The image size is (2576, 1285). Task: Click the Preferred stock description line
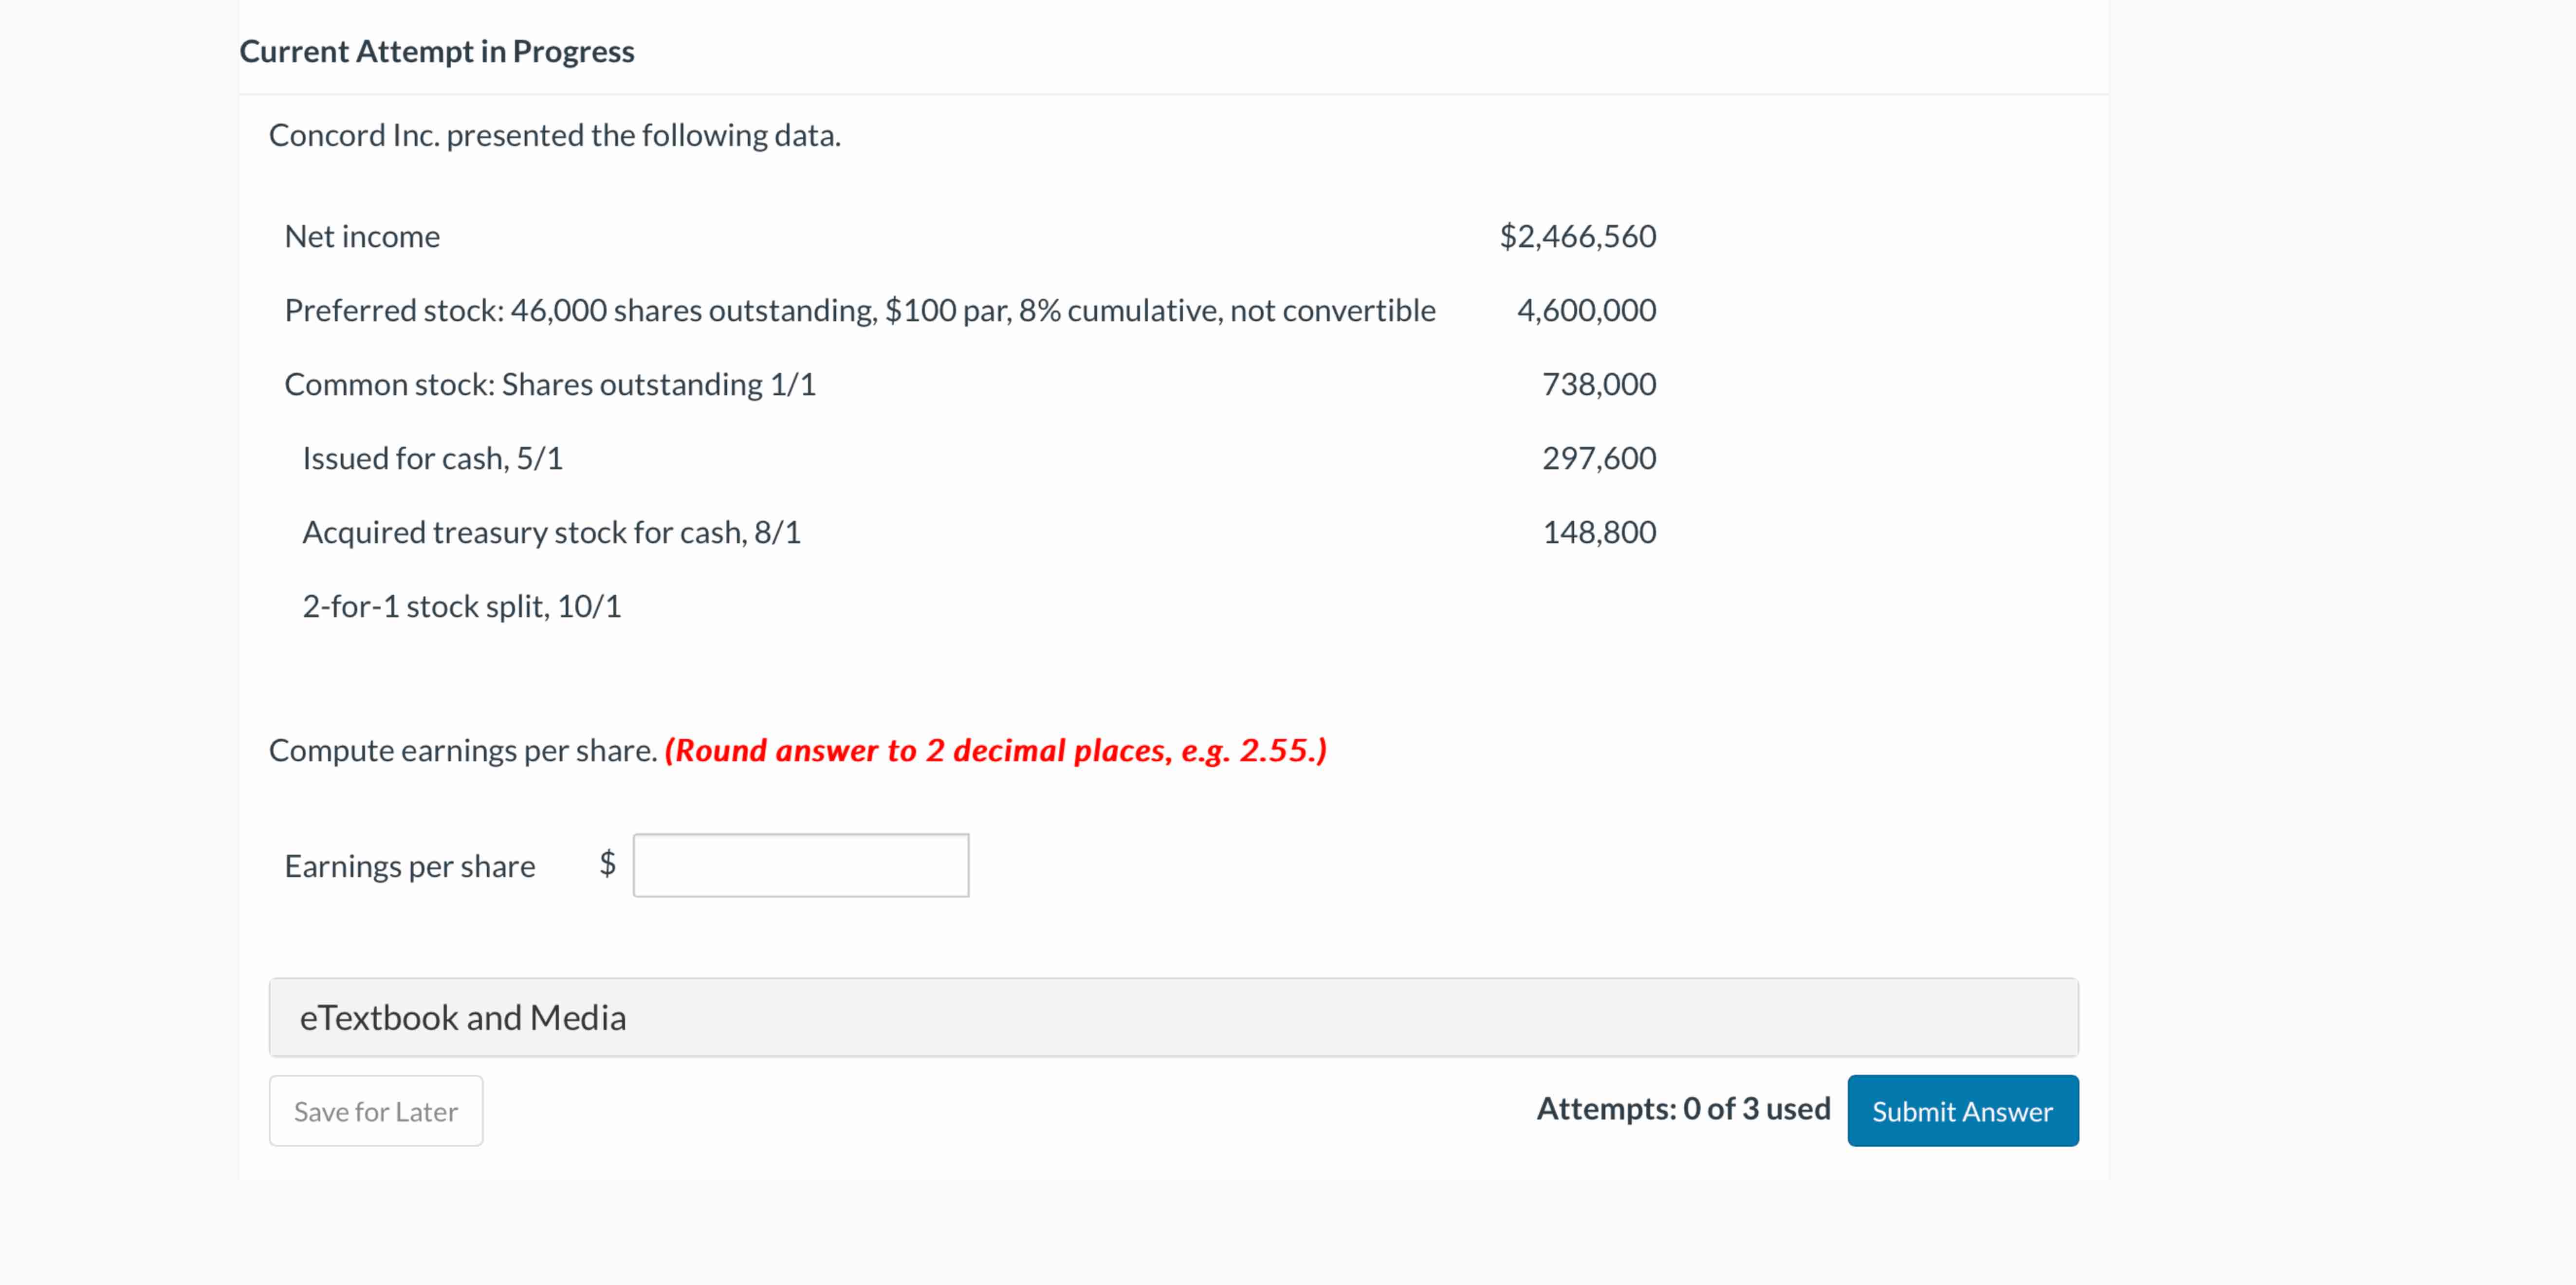point(860,311)
